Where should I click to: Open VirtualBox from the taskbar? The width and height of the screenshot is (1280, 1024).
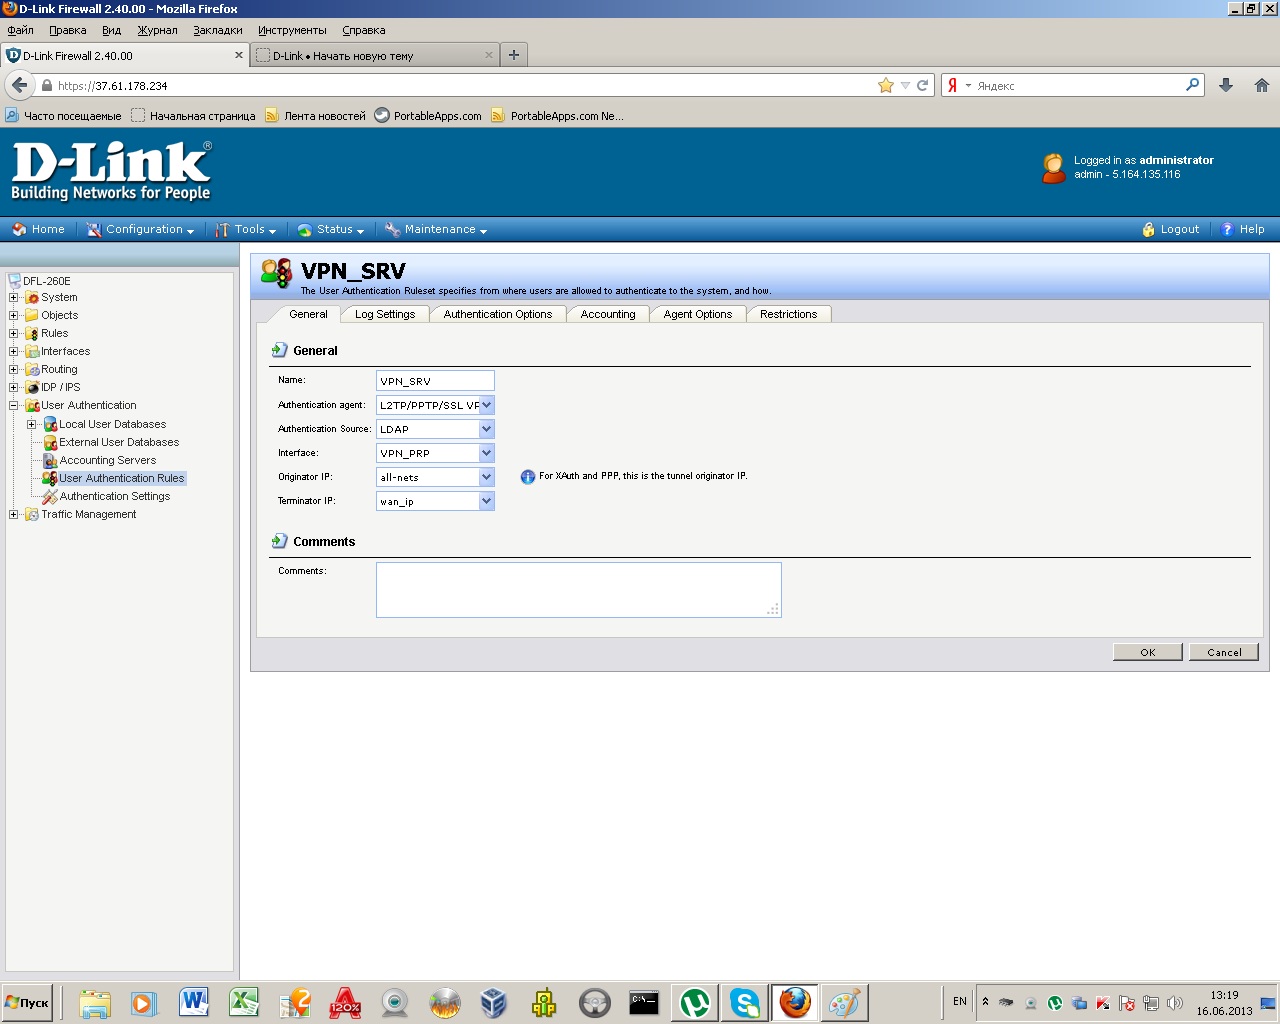[x=494, y=1002]
